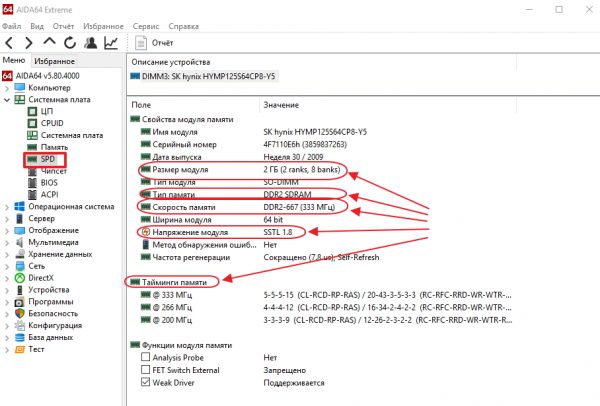
Task: Click the DirectX Xbox-style icon
Action: click(20, 278)
